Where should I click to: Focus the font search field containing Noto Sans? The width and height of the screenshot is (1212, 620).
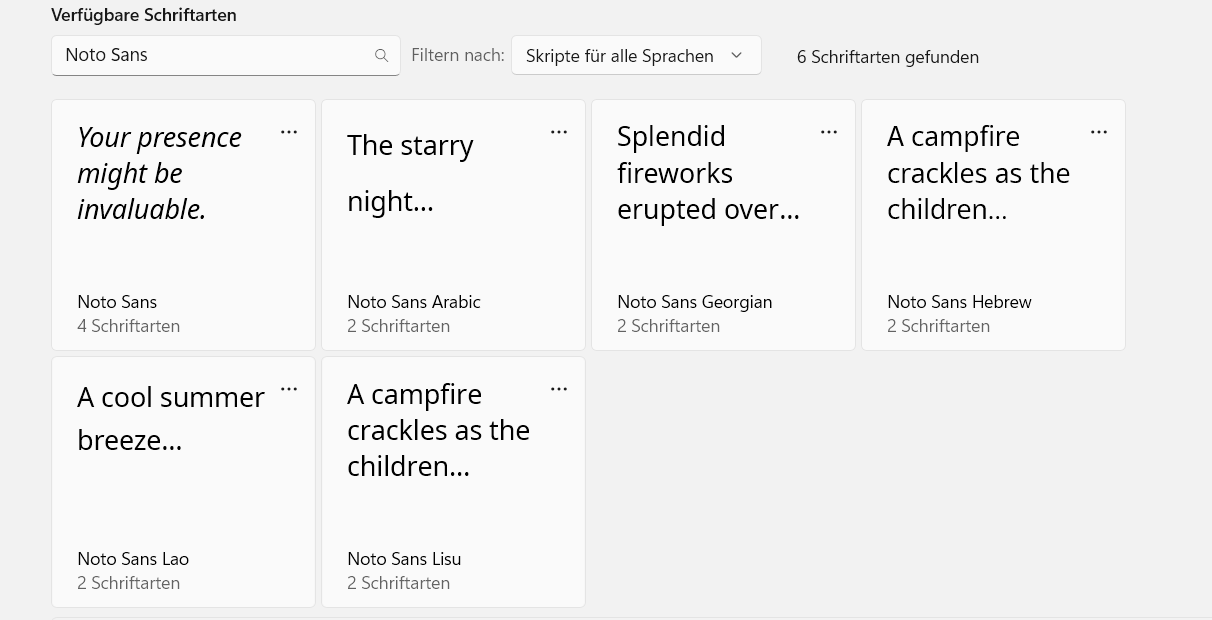pos(210,56)
